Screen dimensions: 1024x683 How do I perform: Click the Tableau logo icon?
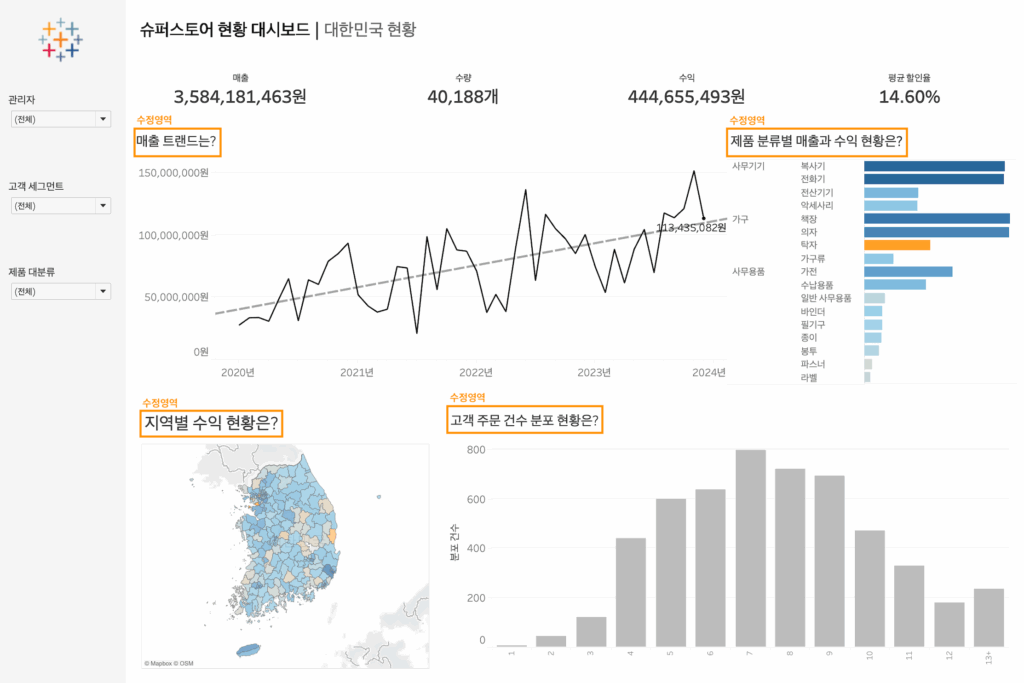coord(60,39)
